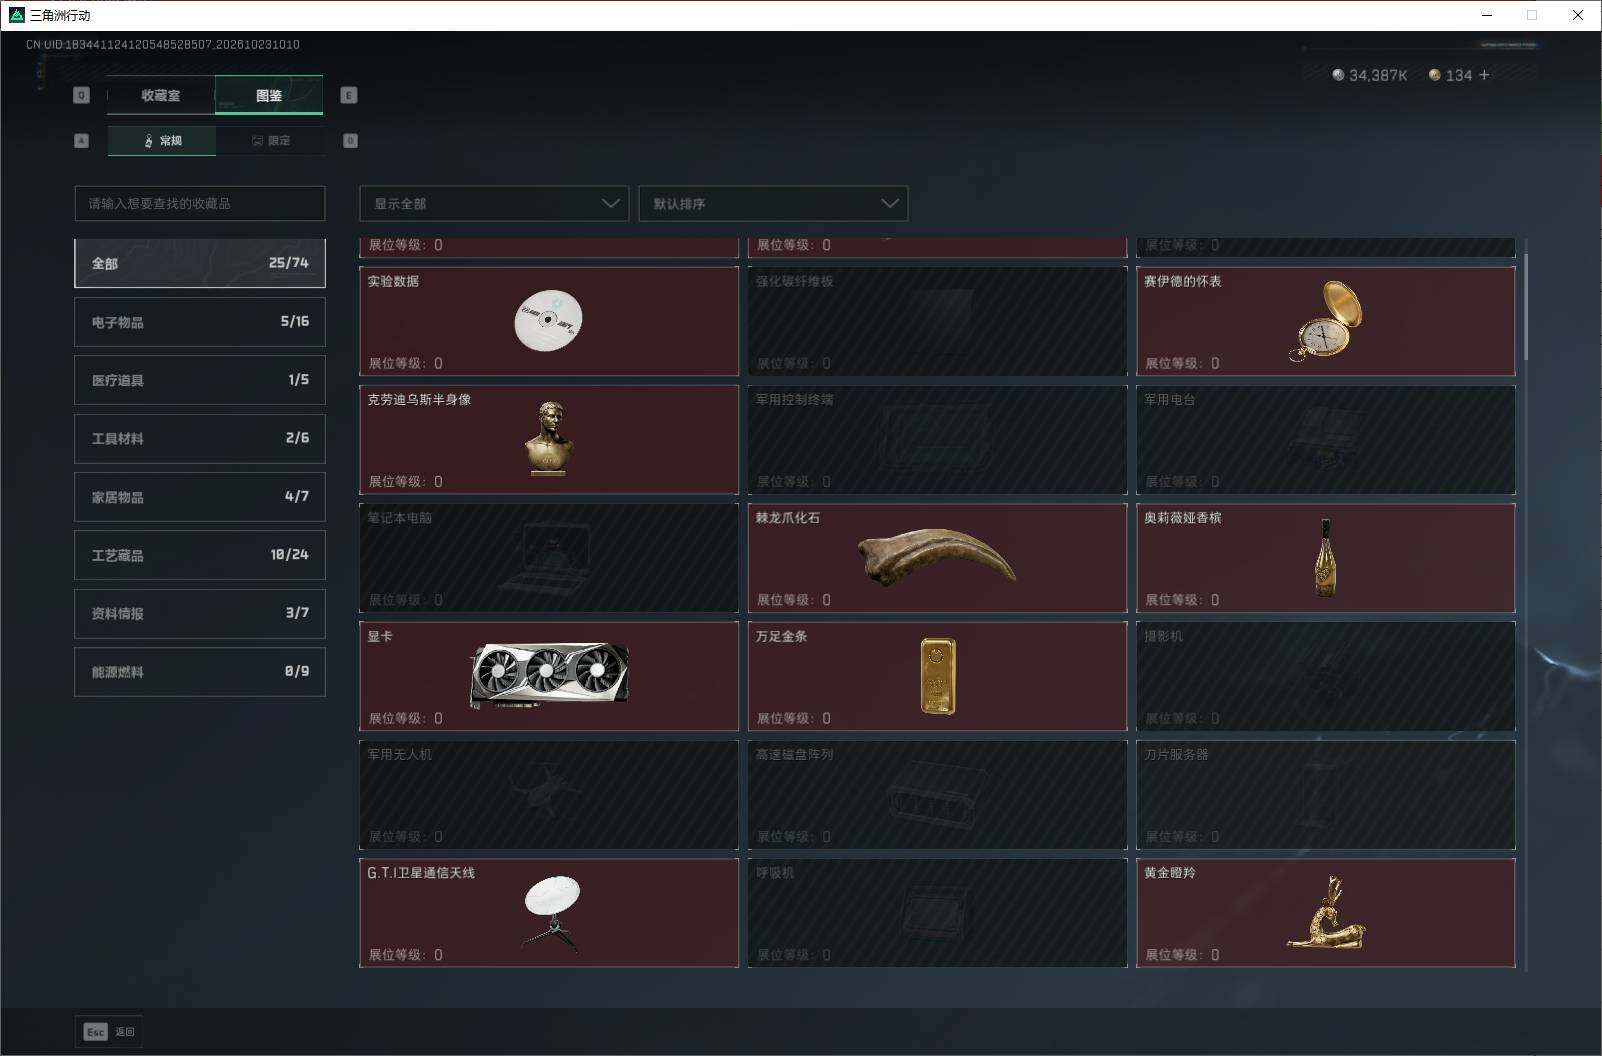Open the 收藏室 tab

[161, 95]
